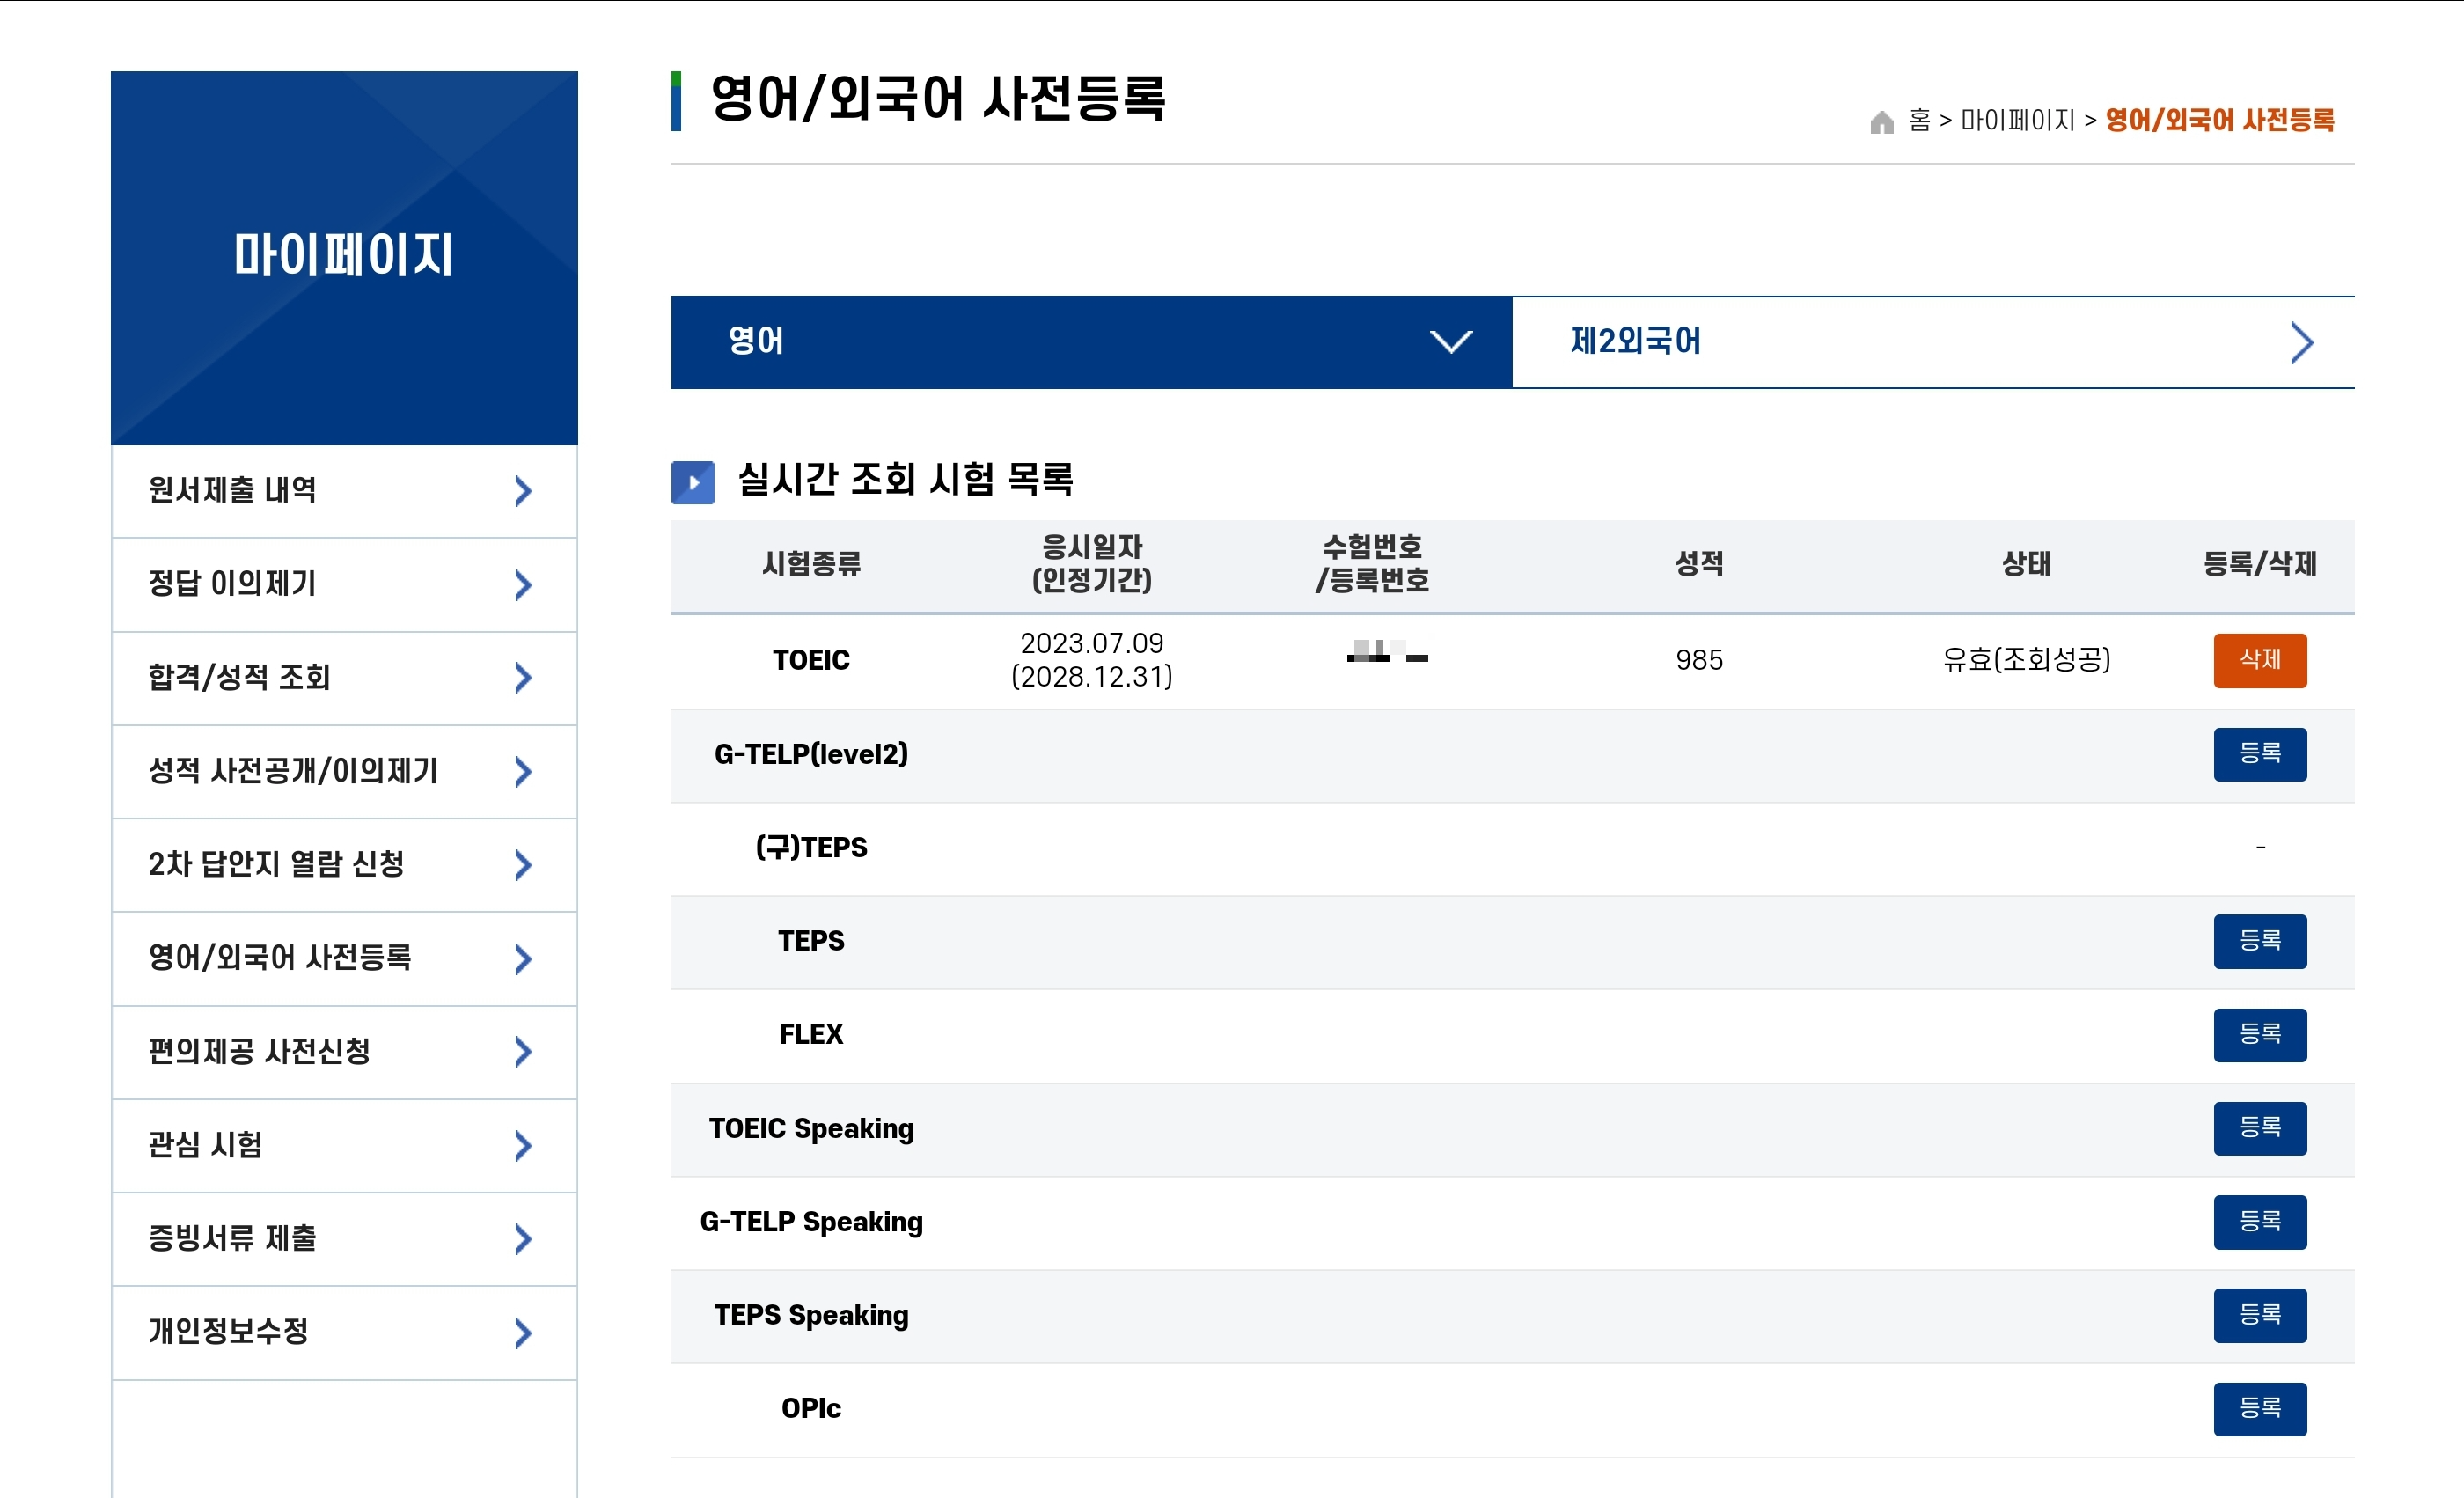Image resolution: width=2464 pixels, height=1498 pixels.
Task: Click chevron arrow beside 원서제출 내역
Action: tap(522, 491)
